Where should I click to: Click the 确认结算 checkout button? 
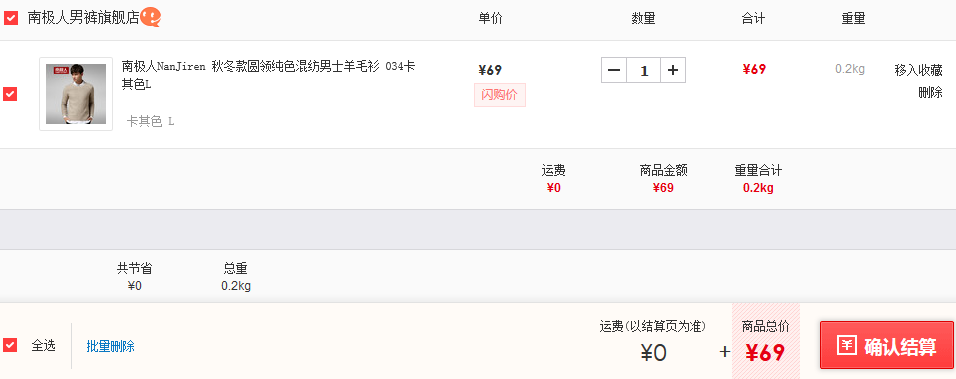pos(886,345)
